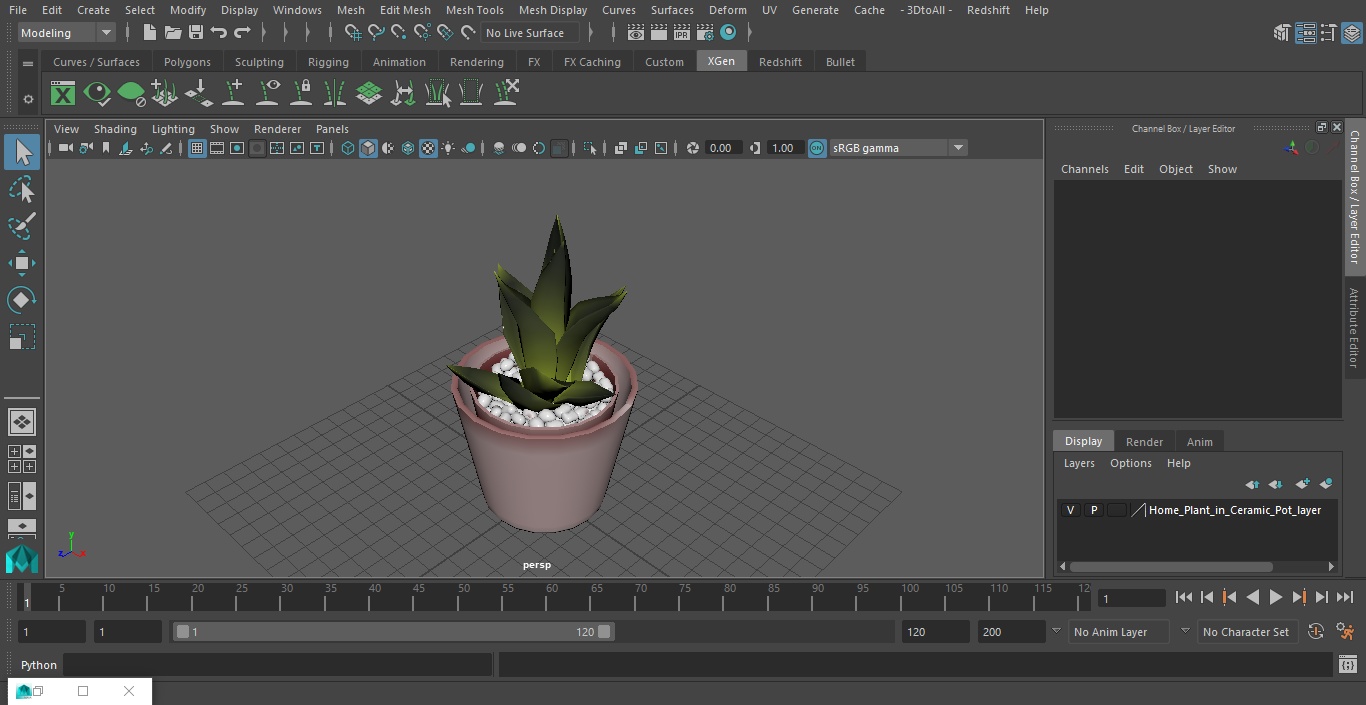
Task: Select Home_Plant_in_Ceramic_Pot_layer in the layer list
Action: tap(1235, 510)
